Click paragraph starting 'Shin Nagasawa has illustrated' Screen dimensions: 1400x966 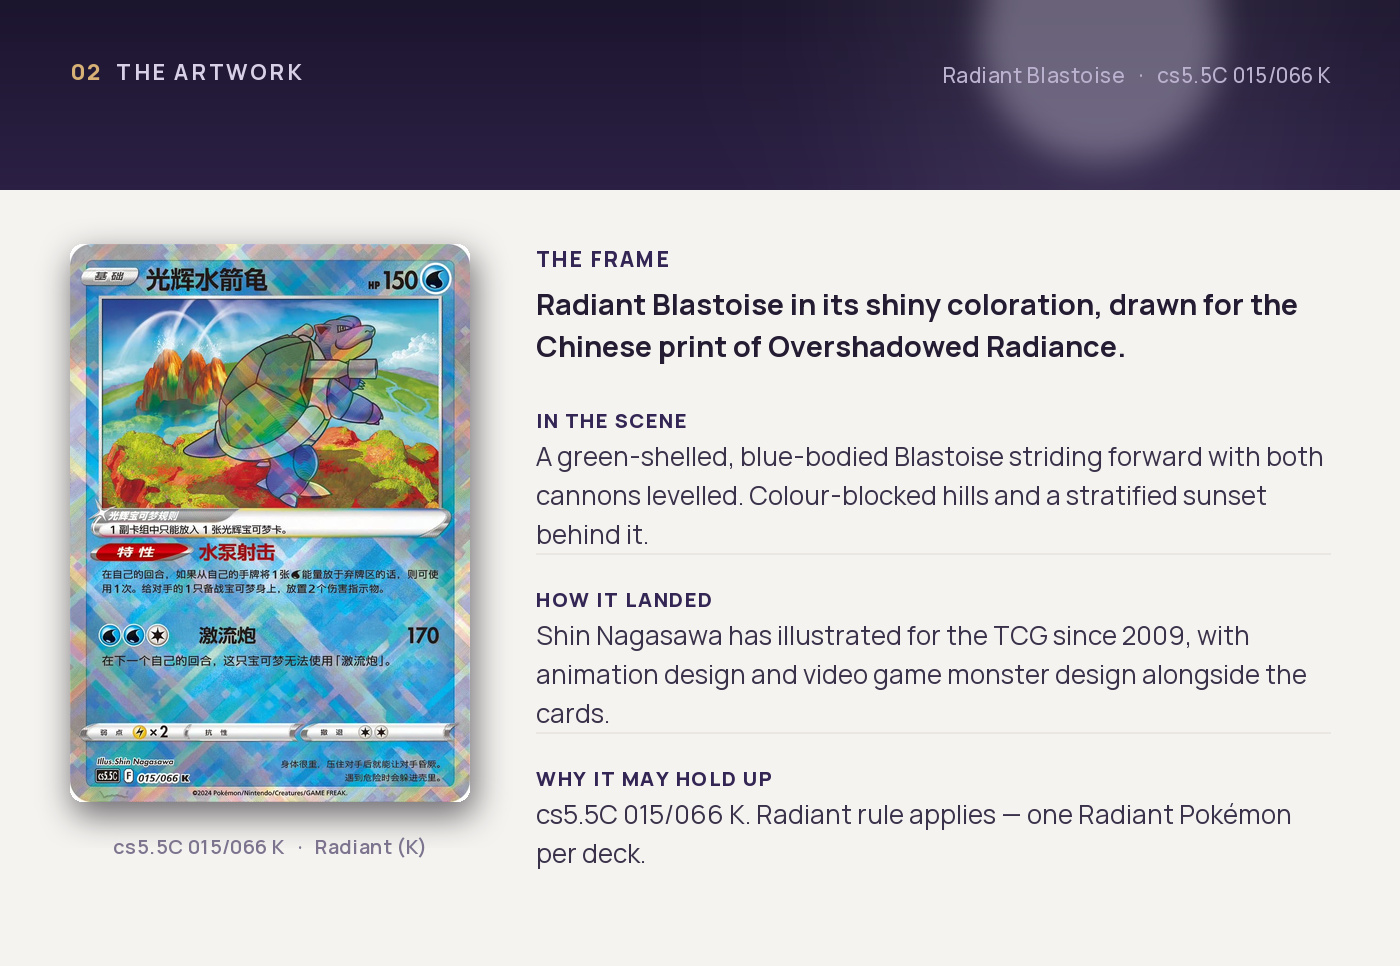click(x=921, y=675)
